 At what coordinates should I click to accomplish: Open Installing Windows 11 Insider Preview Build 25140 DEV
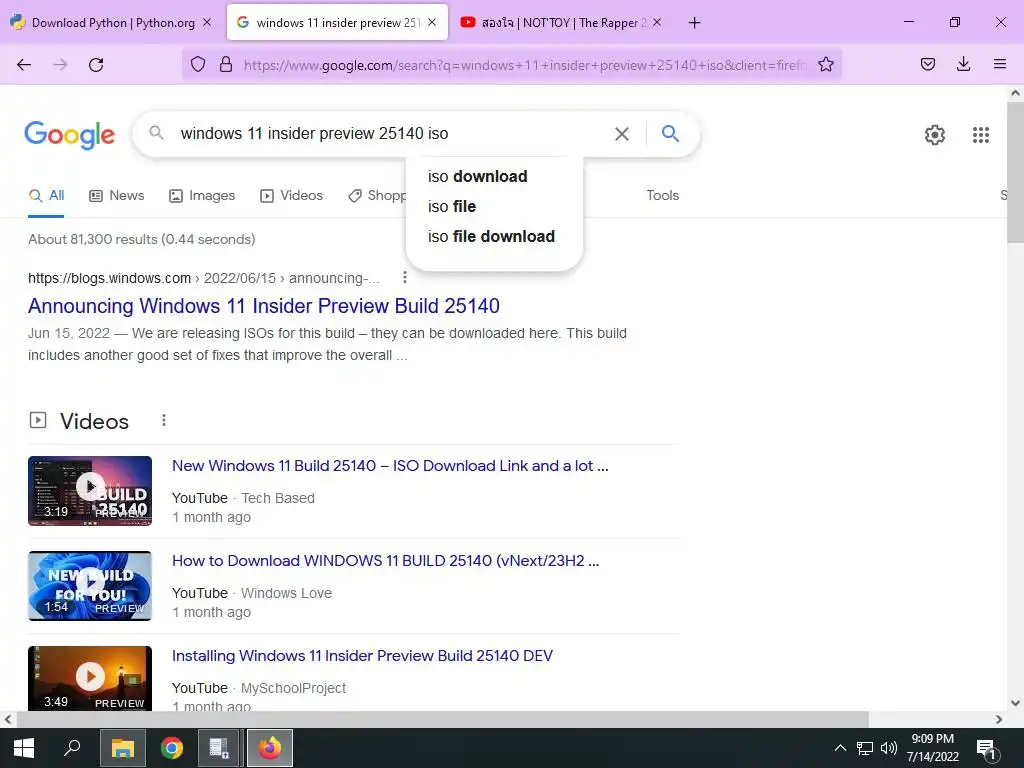coord(362,656)
